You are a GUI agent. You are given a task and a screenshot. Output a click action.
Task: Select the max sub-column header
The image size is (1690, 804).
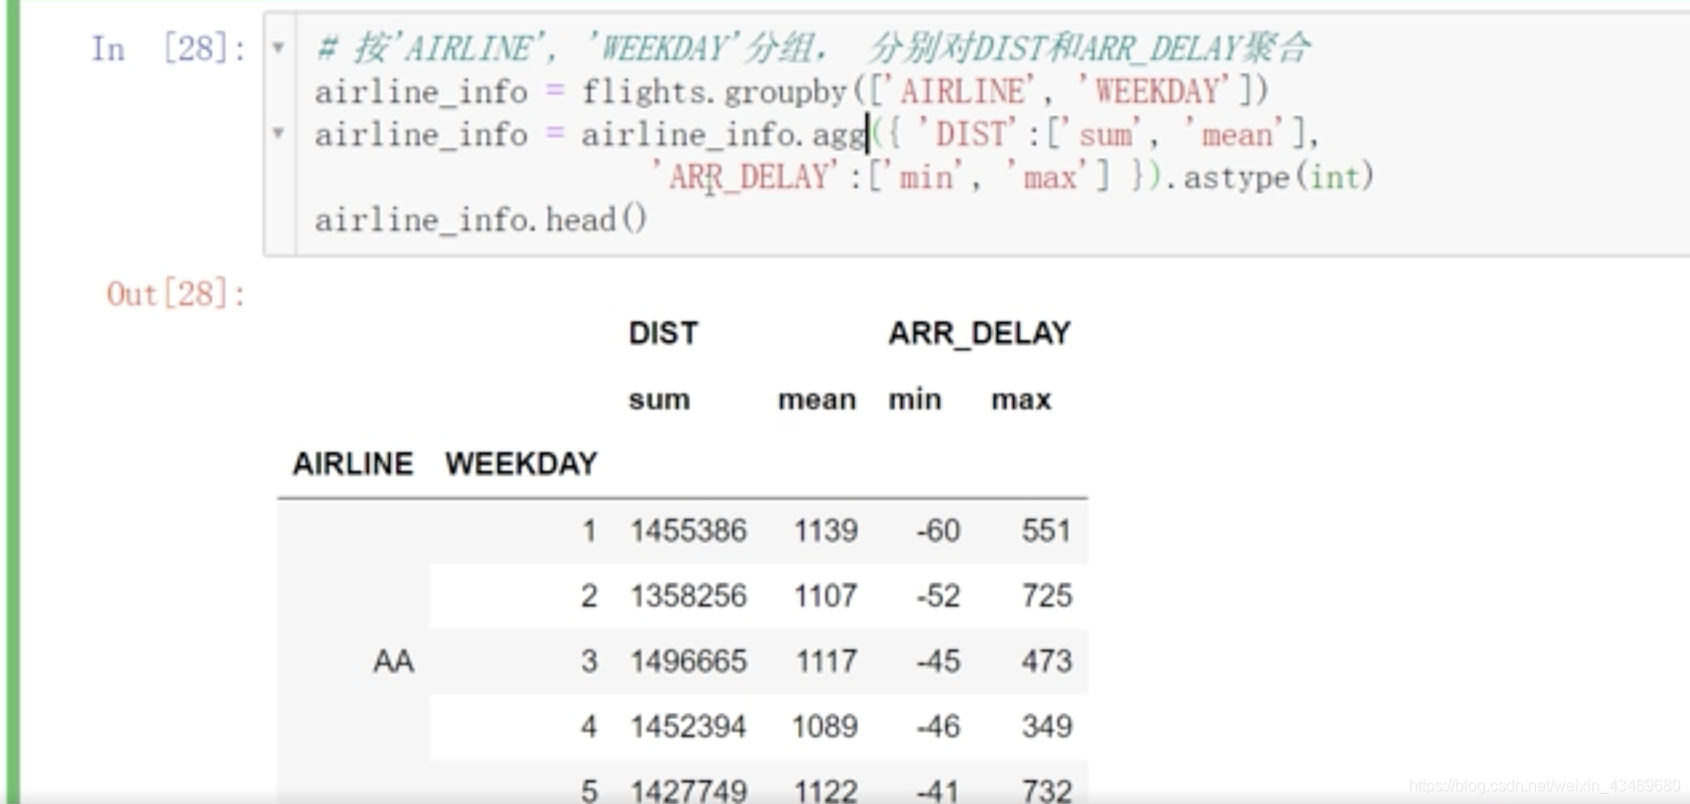(x=1021, y=399)
